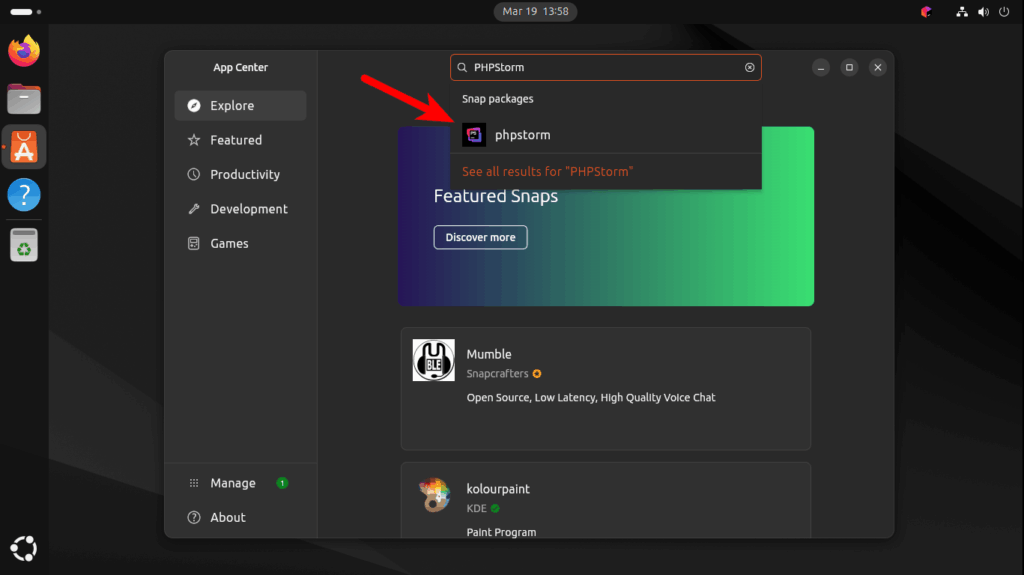Click the Featured Snaps banner heading
1024x575 pixels.
[496, 196]
